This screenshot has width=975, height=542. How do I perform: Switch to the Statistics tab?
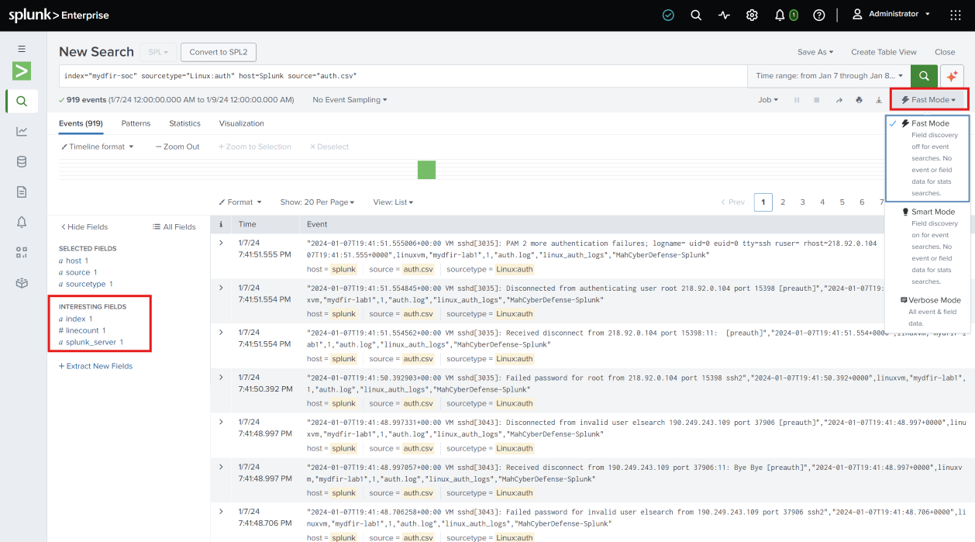tap(185, 123)
